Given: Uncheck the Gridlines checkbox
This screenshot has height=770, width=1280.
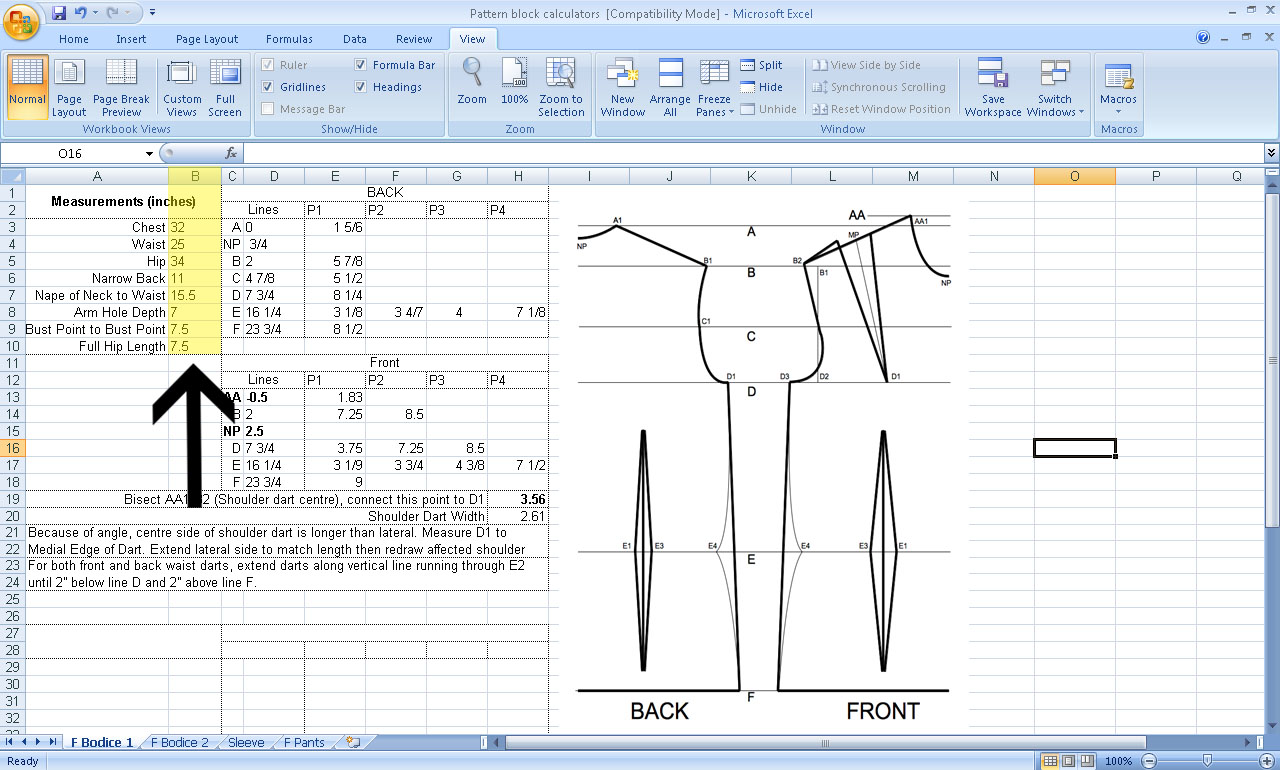Looking at the screenshot, I should [268, 87].
